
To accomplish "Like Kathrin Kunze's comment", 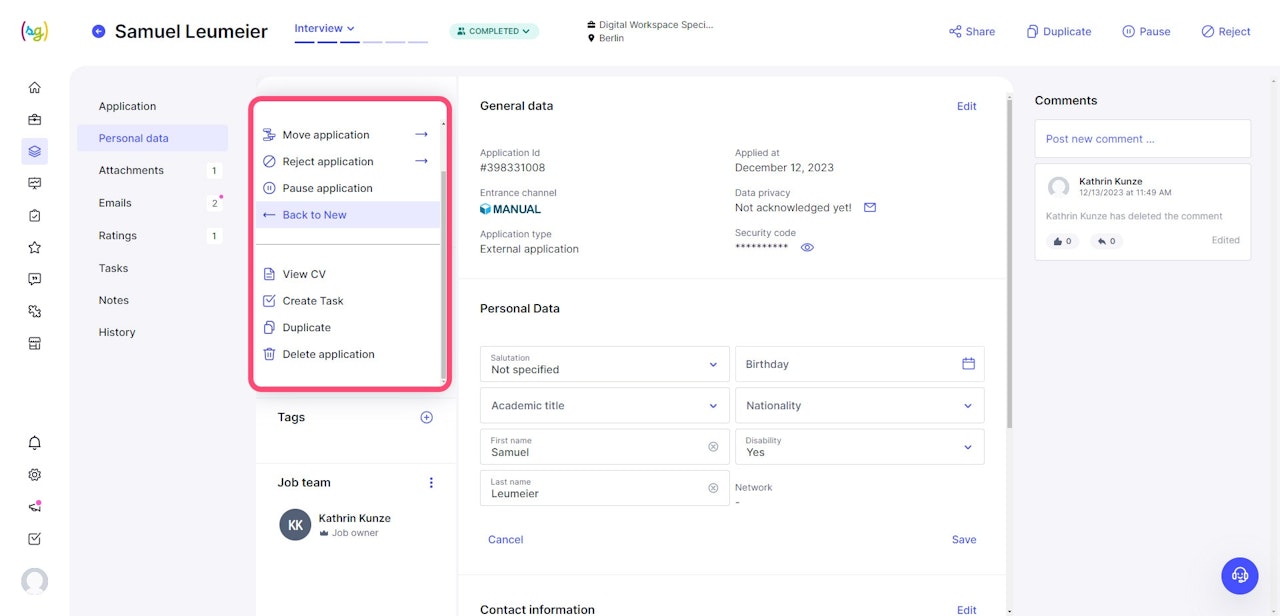I will point(1062,241).
